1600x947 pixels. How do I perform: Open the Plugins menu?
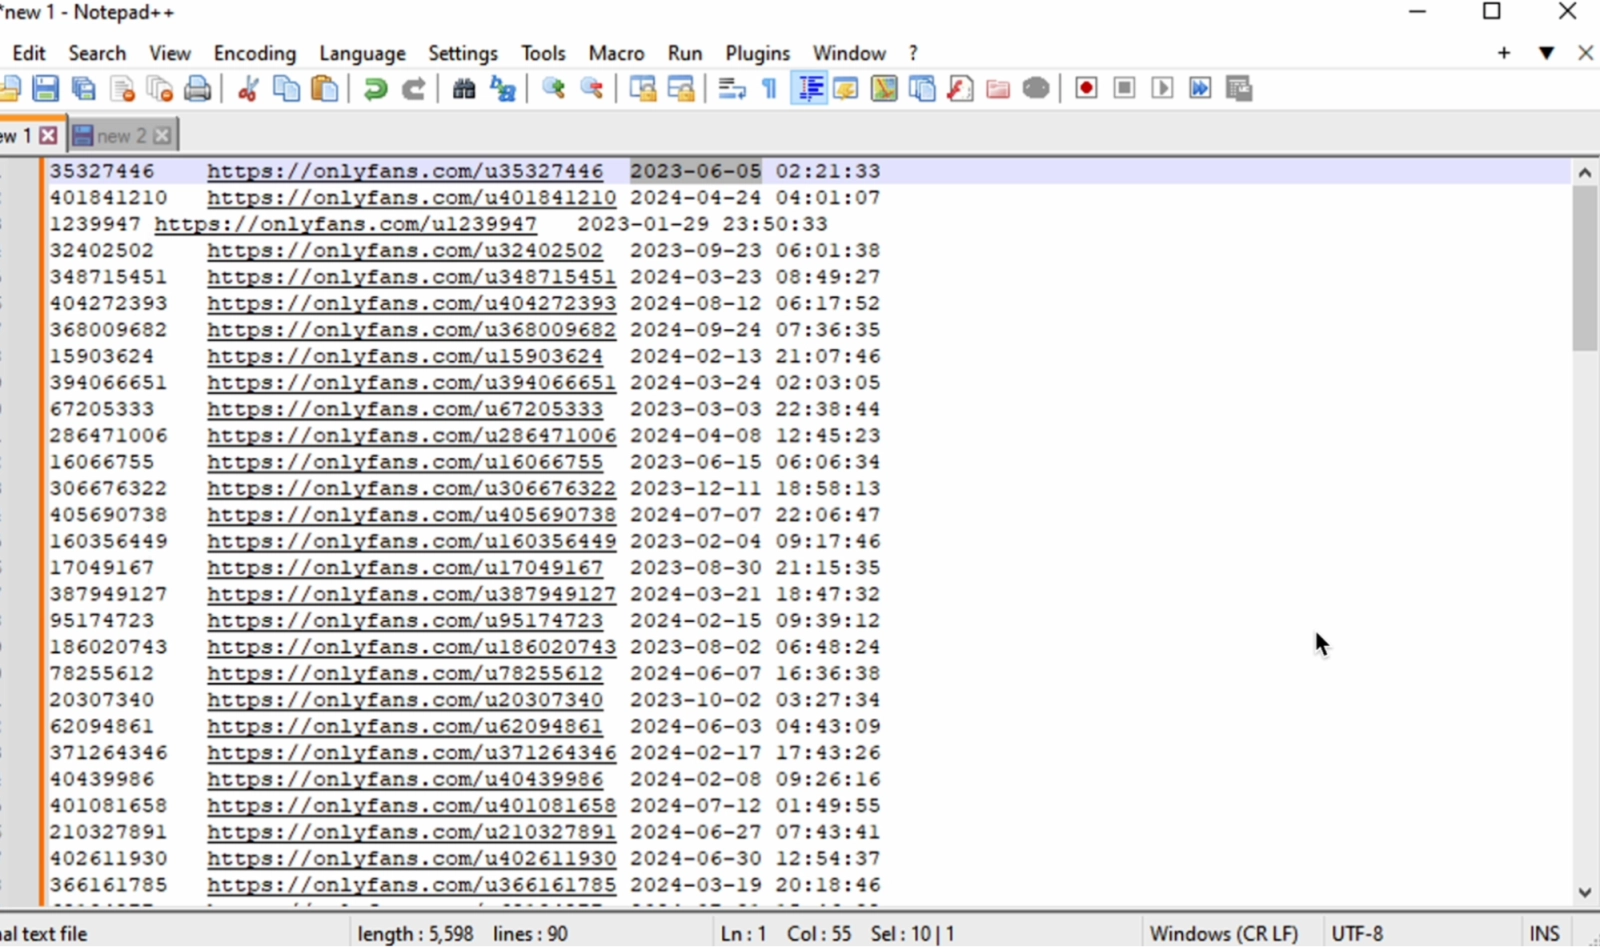757,53
